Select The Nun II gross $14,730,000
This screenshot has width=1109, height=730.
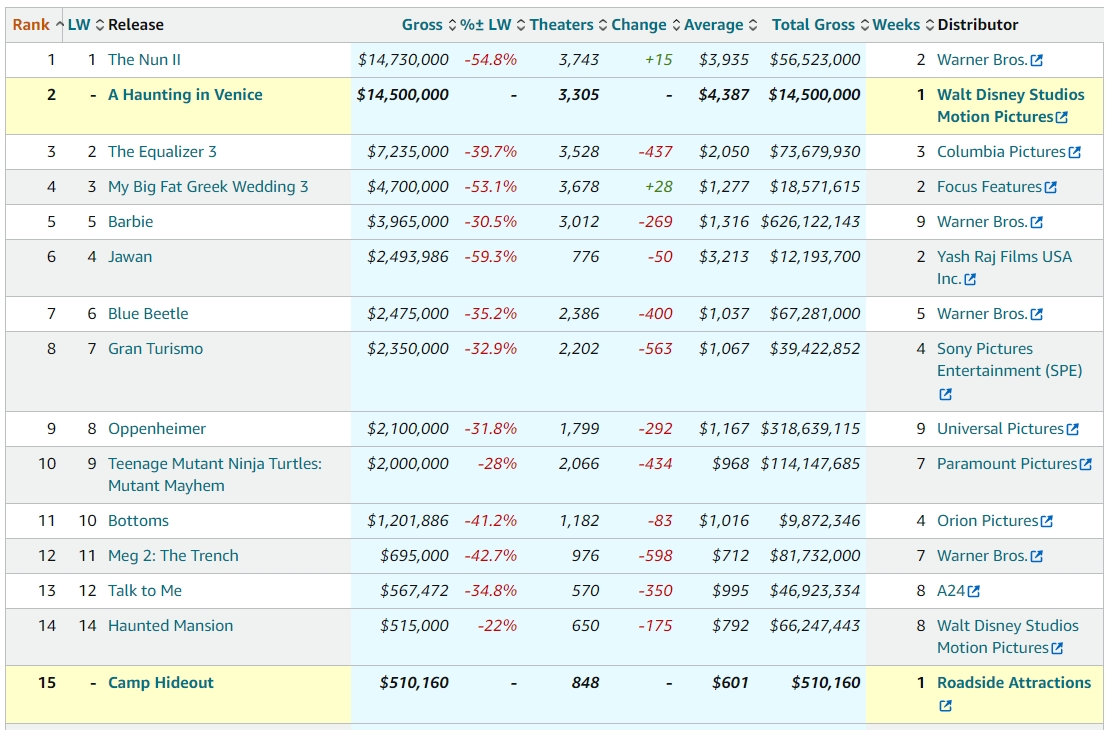click(403, 60)
